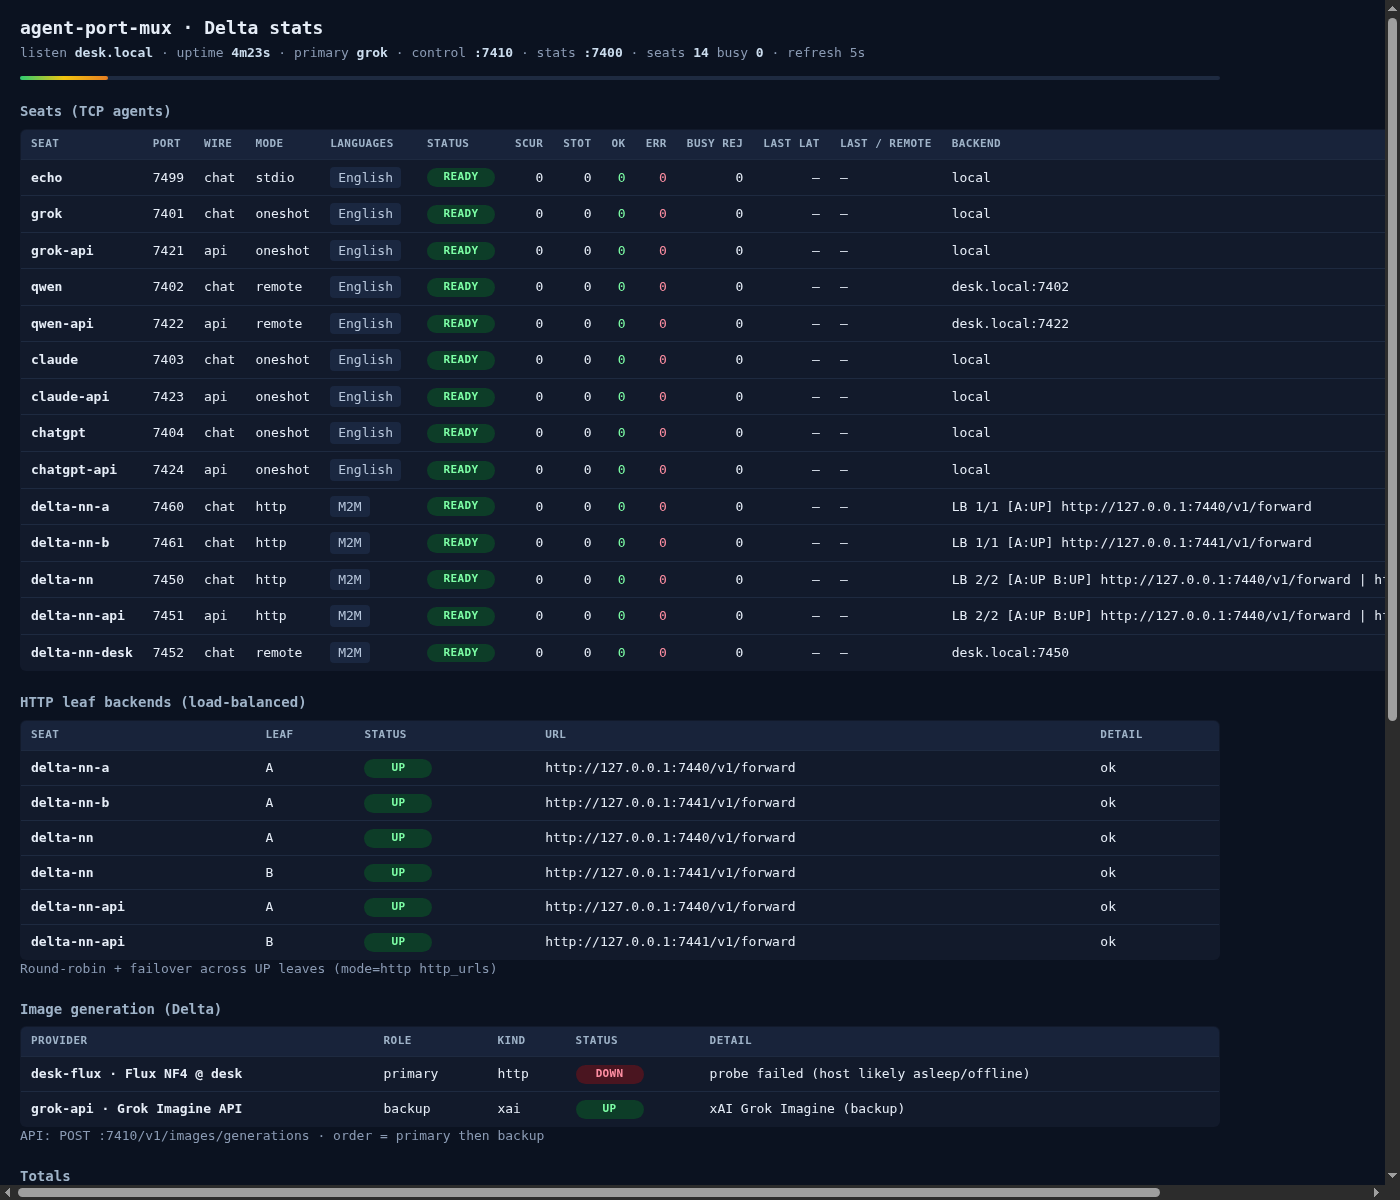1400x1200 pixels.
Task: Click the LANGUAGES column header
Action: 362,143
